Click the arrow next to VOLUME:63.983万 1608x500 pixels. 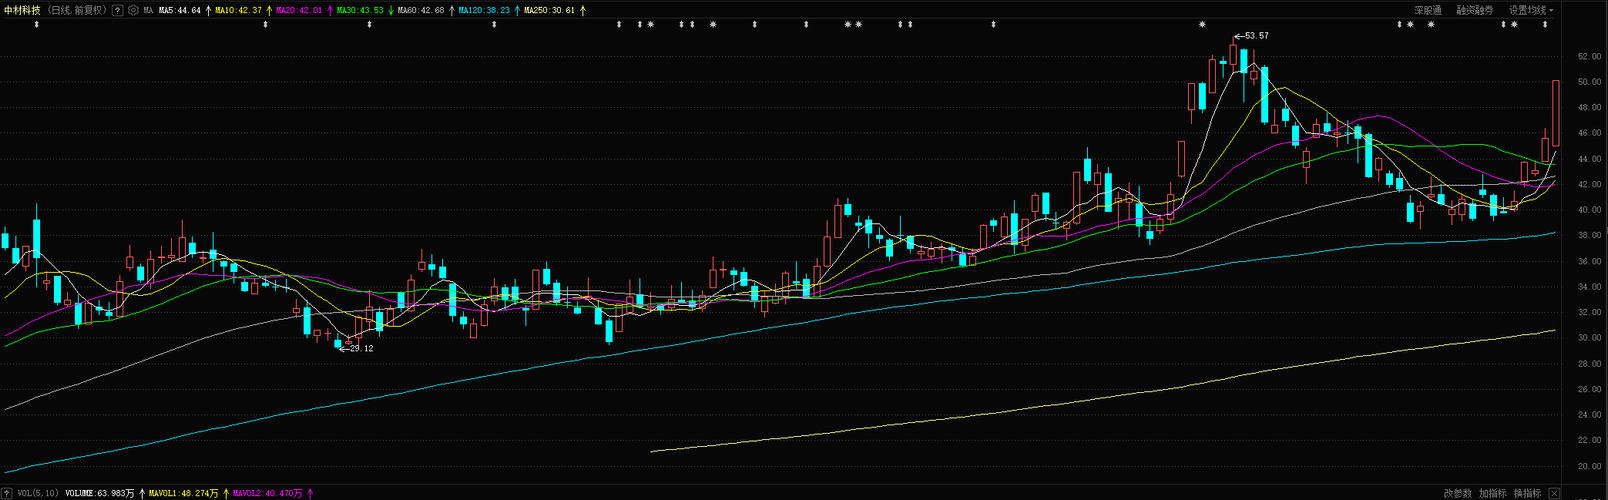click(142, 493)
